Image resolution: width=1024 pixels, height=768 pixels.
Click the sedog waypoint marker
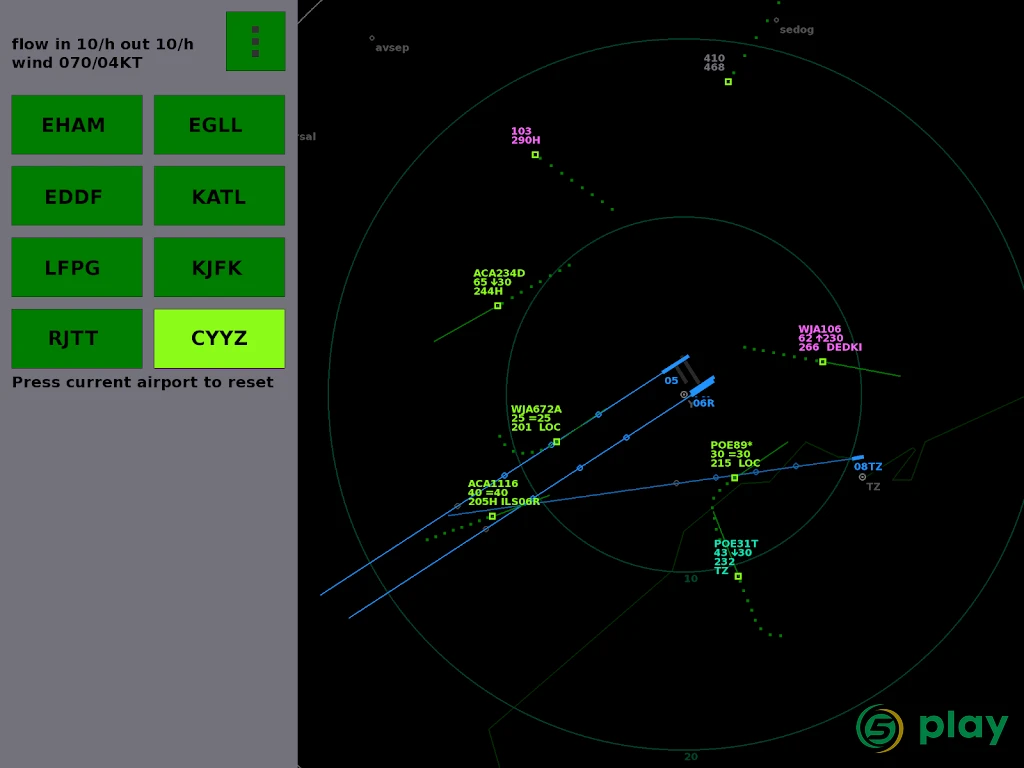[776, 20]
